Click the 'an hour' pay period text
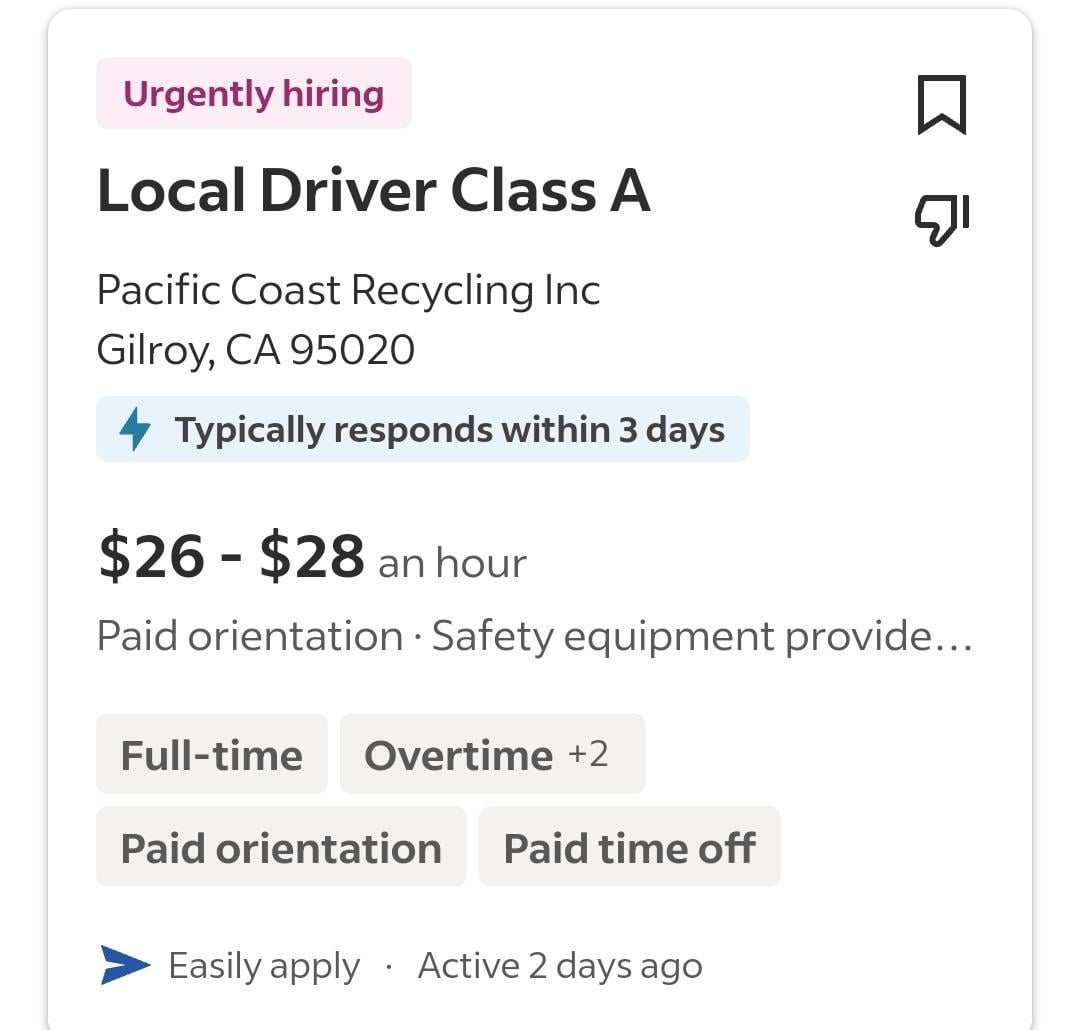Image resolution: width=1080 pixels, height=1030 pixels. pos(453,563)
